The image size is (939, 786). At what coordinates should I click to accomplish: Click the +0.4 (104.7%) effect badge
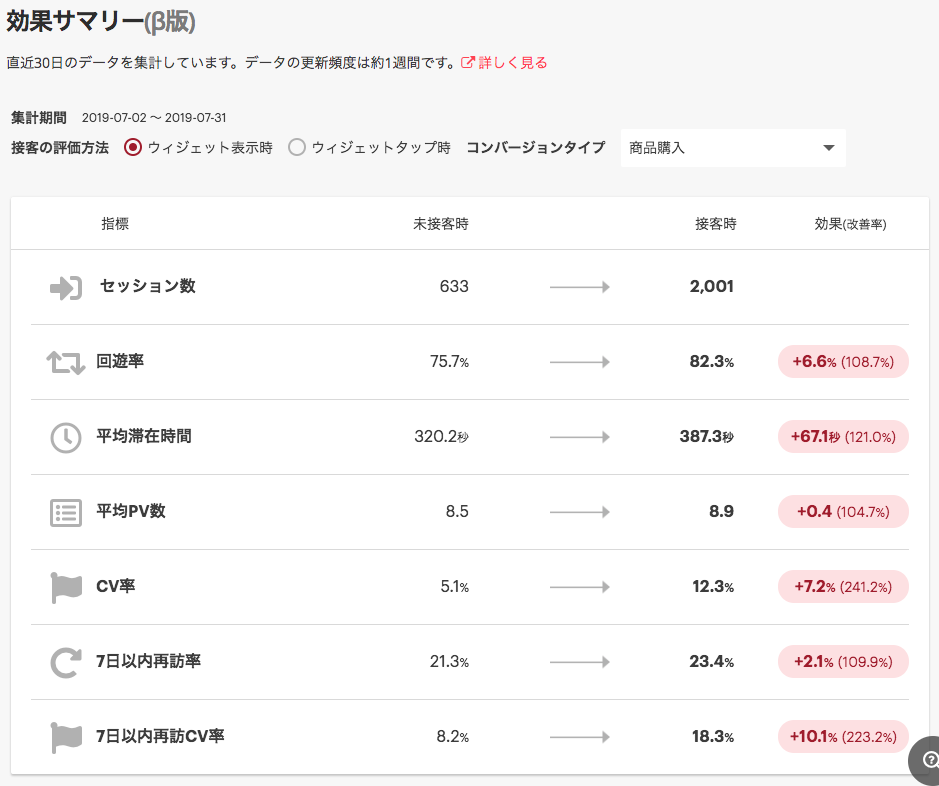tap(843, 511)
